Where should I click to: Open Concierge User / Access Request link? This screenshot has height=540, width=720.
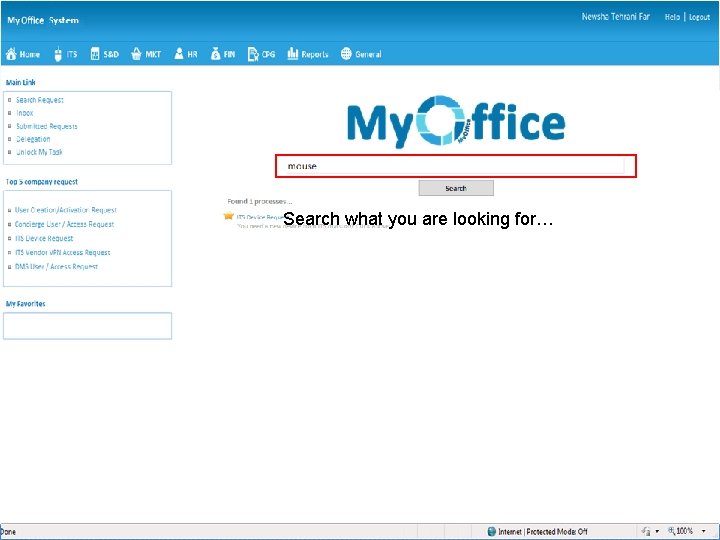point(64,224)
